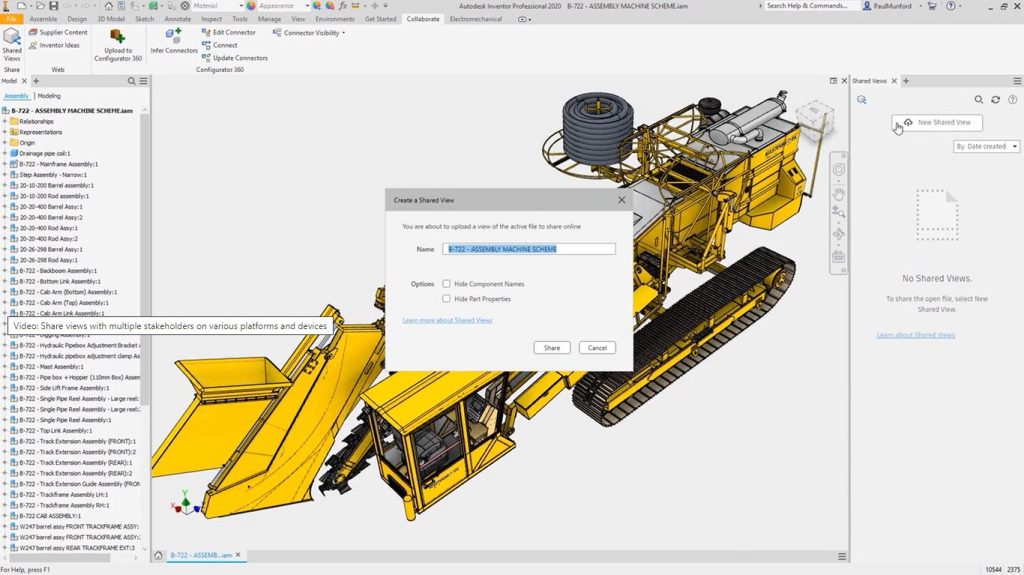Run the Infer Connectors tool
This screenshot has width=1024, height=575.
(174, 41)
